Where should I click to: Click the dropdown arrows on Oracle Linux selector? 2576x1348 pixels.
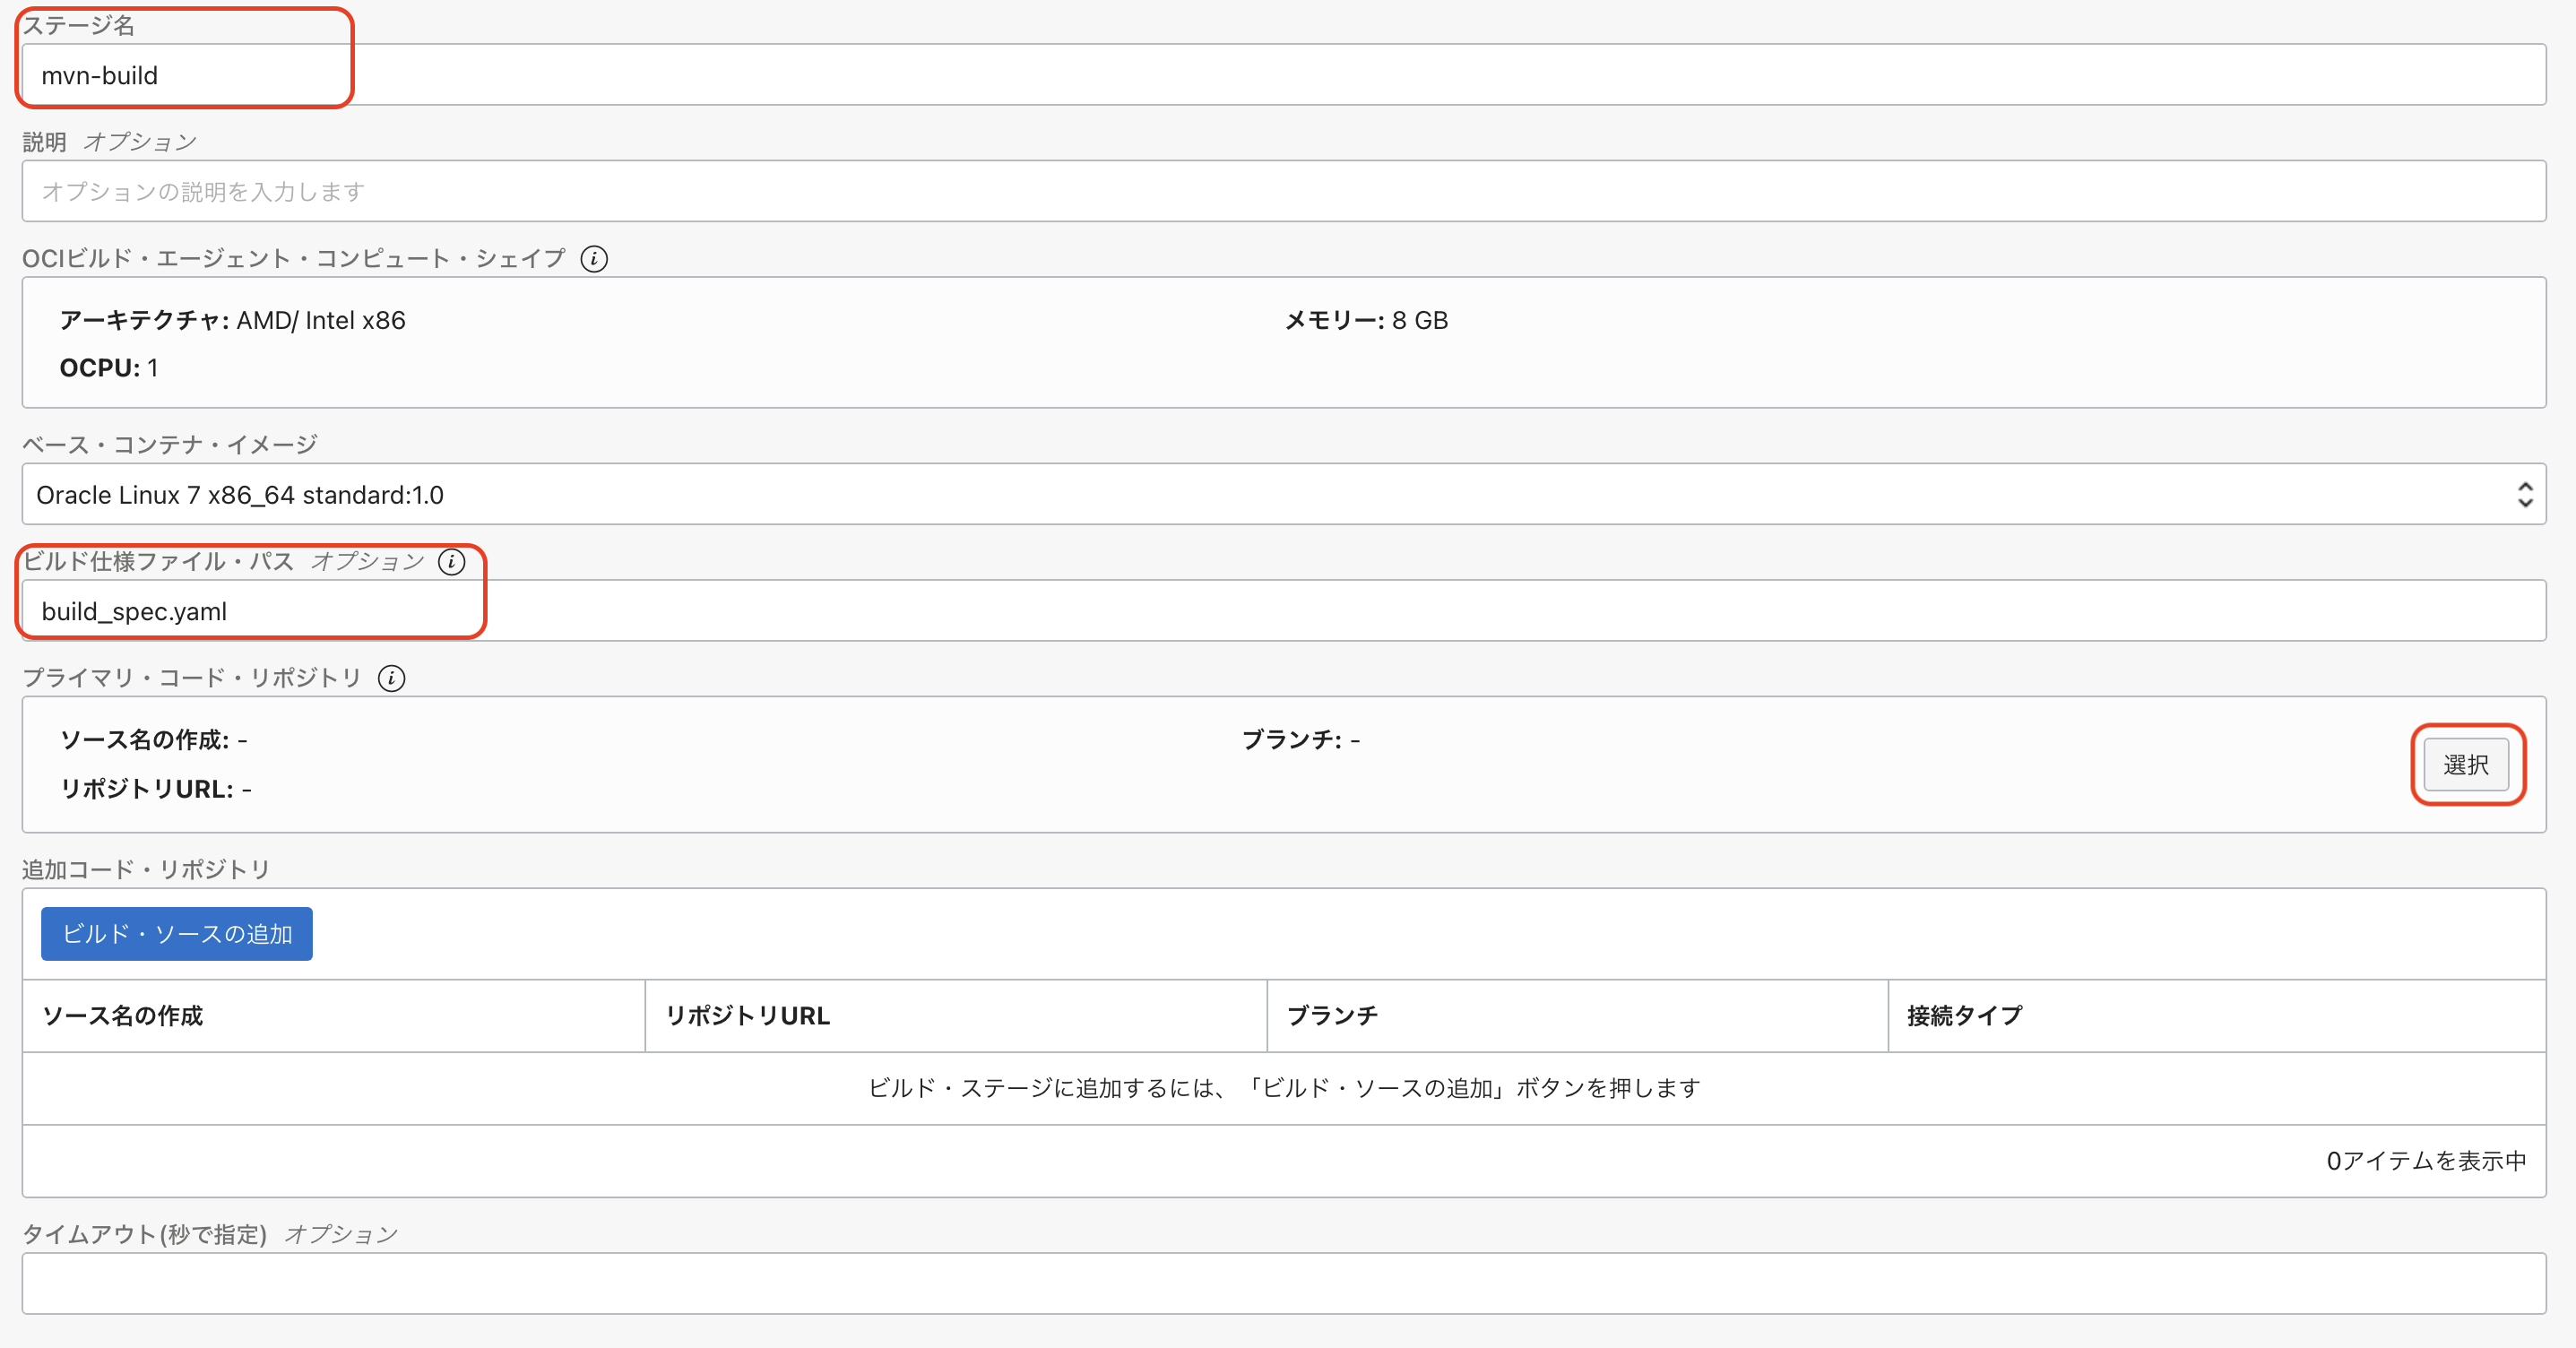(2524, 494)
